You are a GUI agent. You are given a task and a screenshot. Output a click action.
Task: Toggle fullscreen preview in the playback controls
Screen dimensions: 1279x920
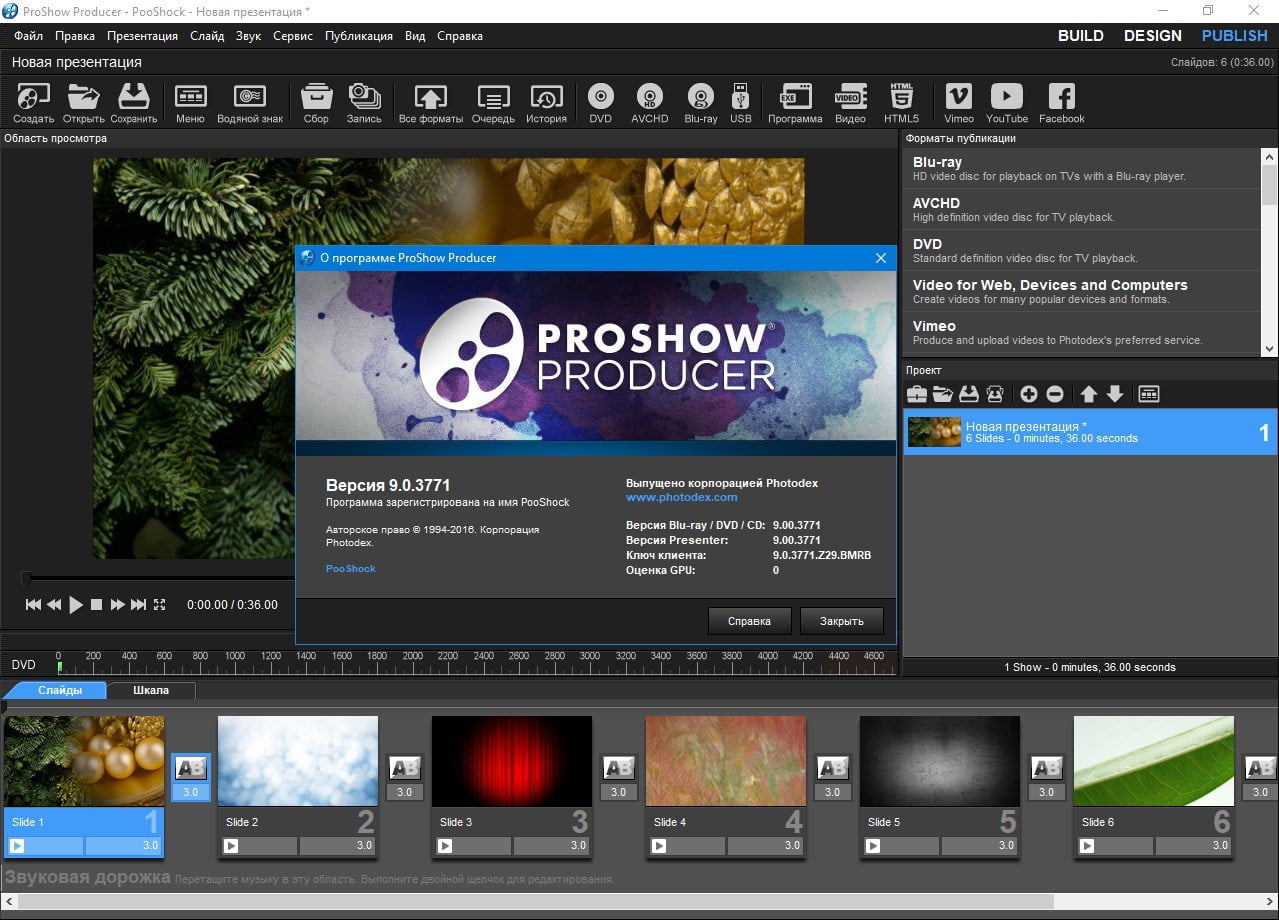160,604
